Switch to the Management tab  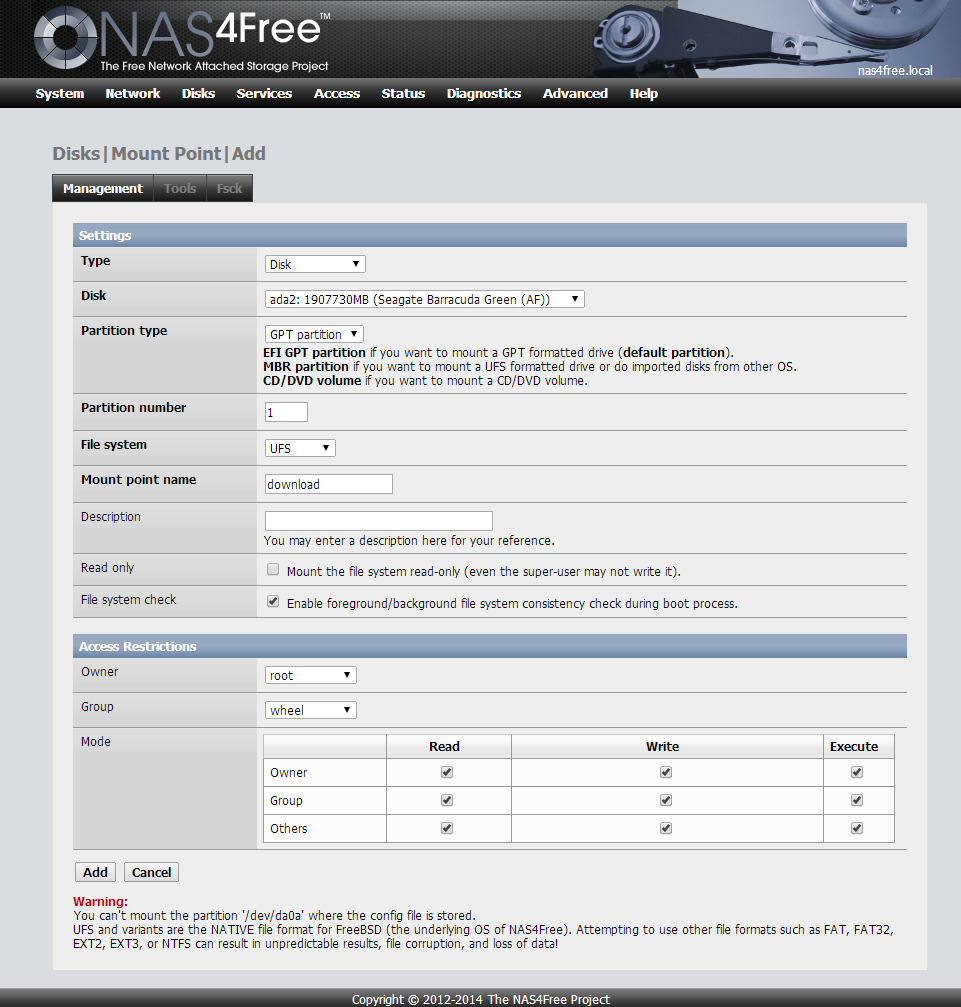103,188
